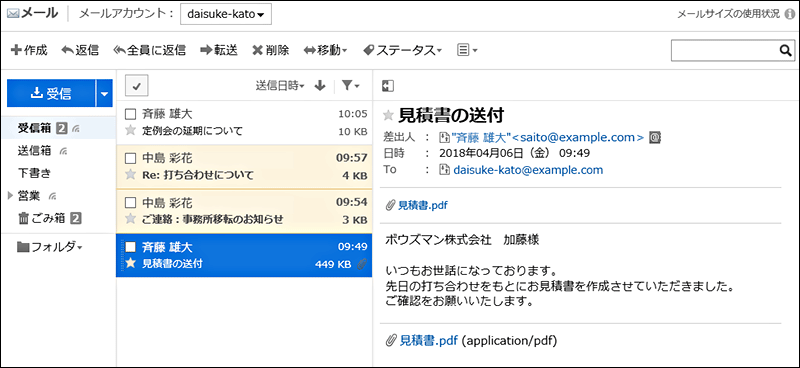This screenshot has width=800, height=368.
Task: Click the blue 受信 receive button
Action: pyautogui.click(x=51, y=93)
